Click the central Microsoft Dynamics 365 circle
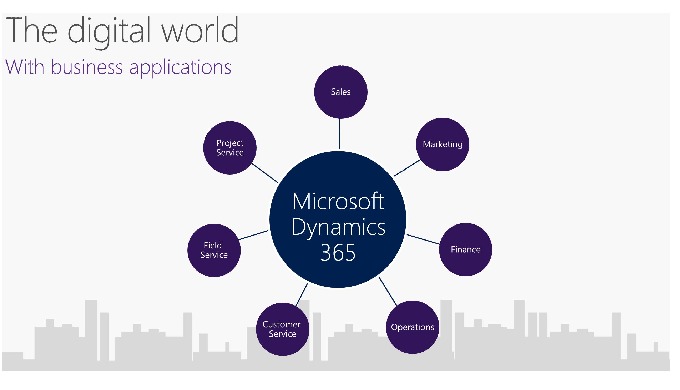Viewport: 680px width, 390px height. (x=338, y=220)
